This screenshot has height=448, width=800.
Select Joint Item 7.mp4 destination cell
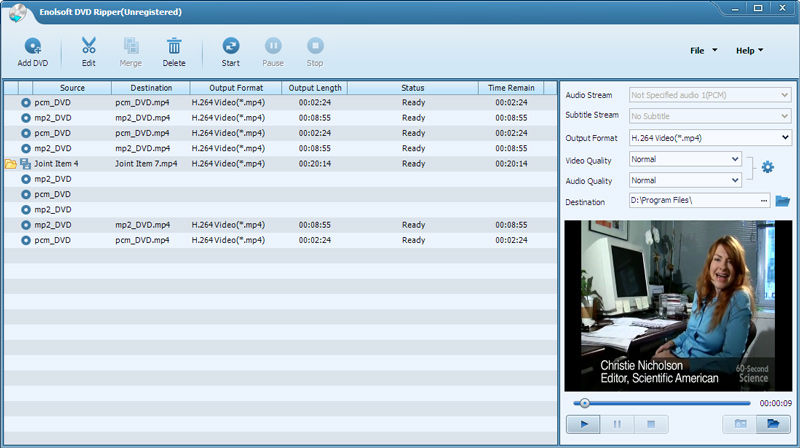(146, 164)
